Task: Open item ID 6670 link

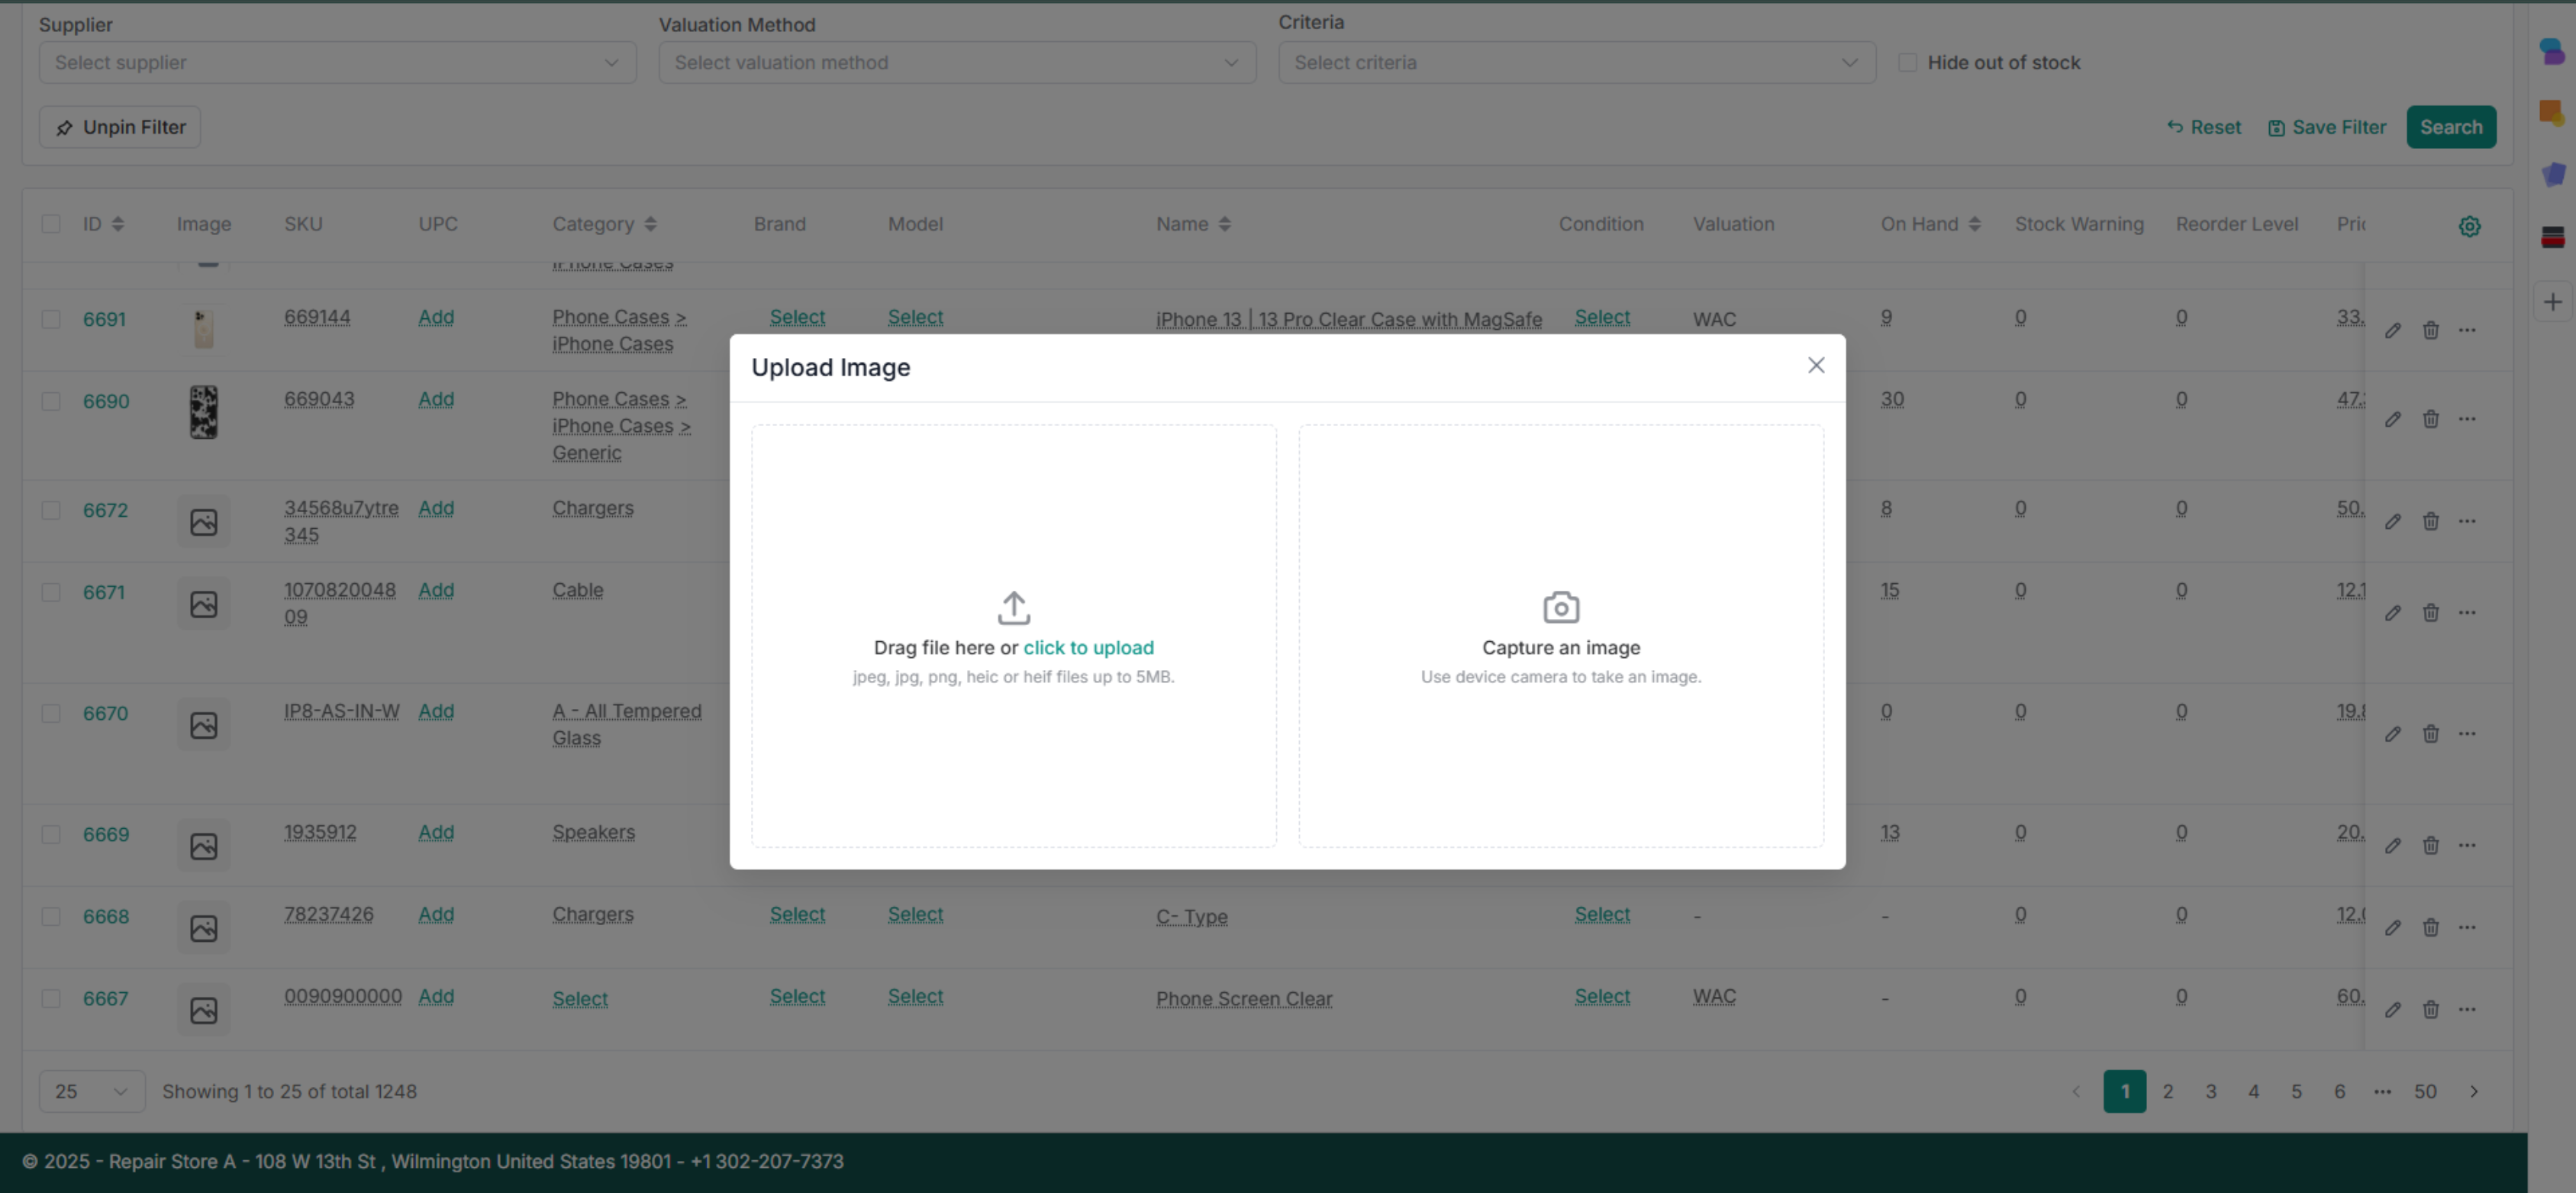Action: [x=105, y=714]
